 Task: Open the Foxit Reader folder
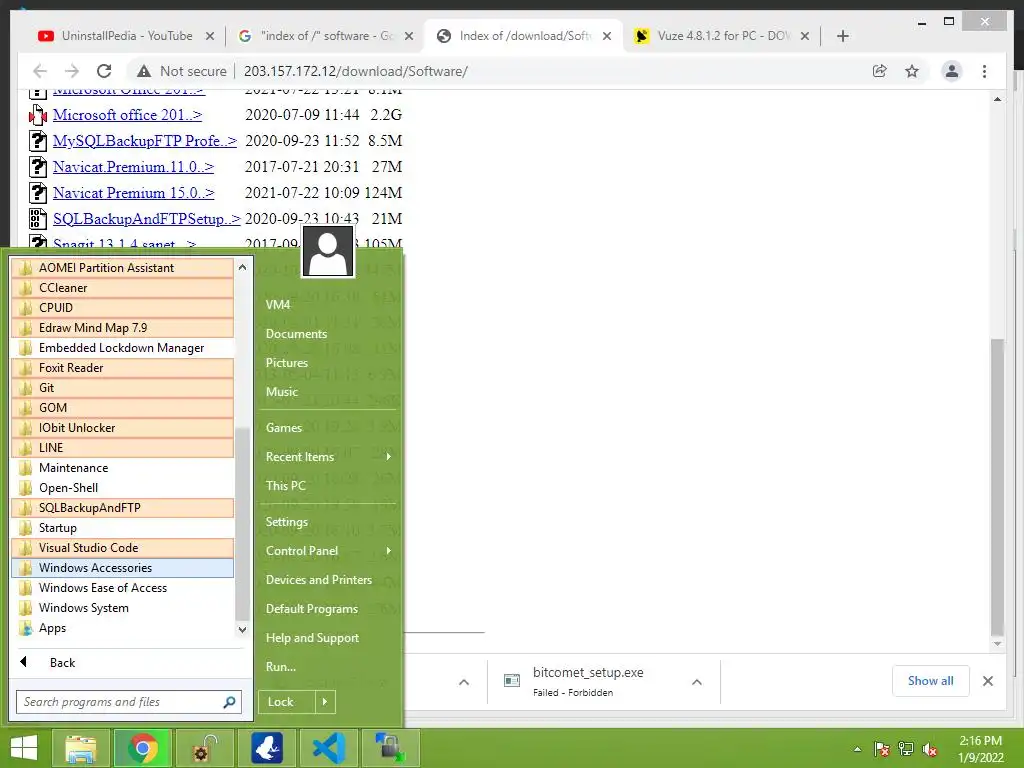click(x=123, y=368)
